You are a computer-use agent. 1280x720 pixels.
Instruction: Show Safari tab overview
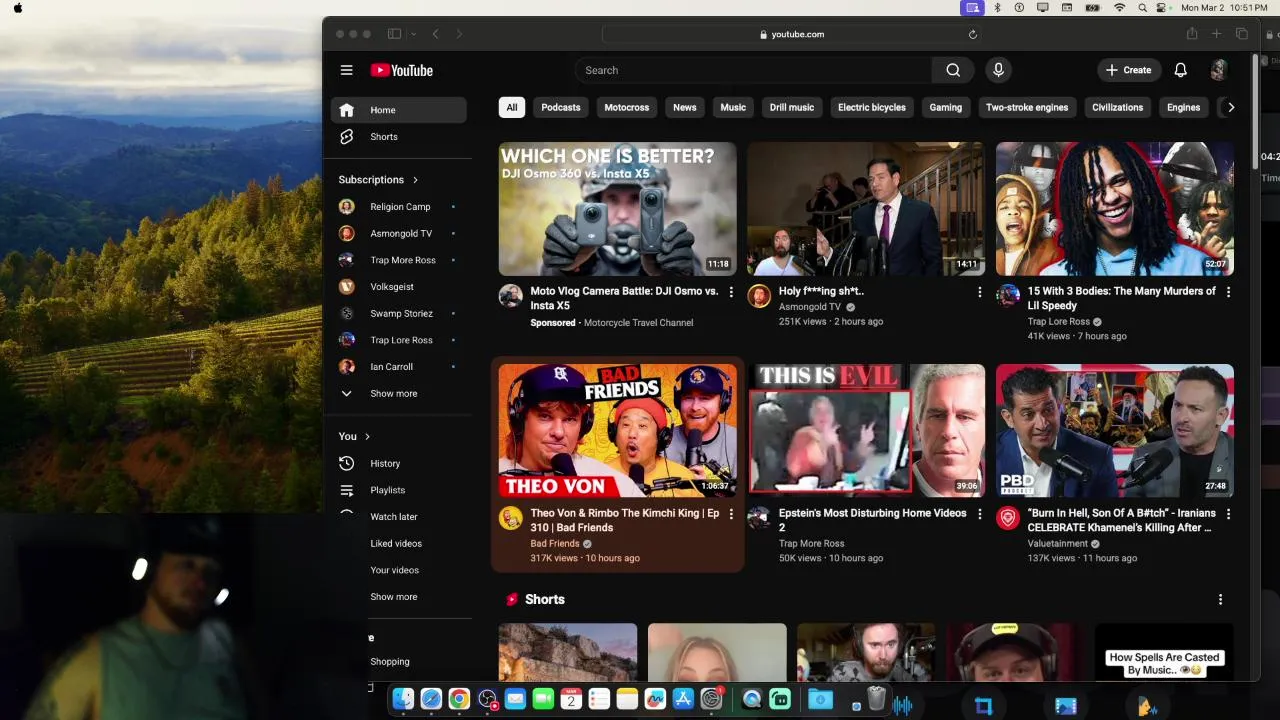(1242, 34)
